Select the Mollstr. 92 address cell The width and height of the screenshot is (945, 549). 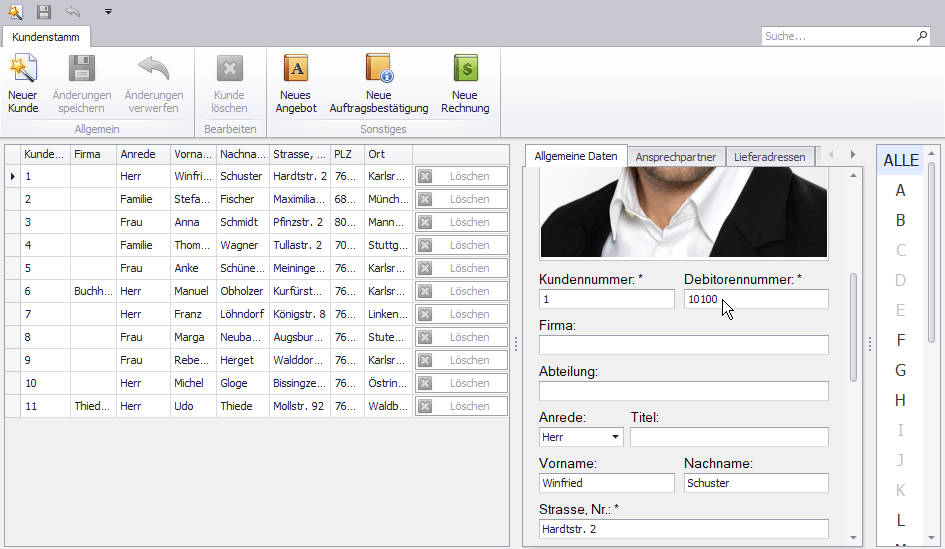click(299, 406)
